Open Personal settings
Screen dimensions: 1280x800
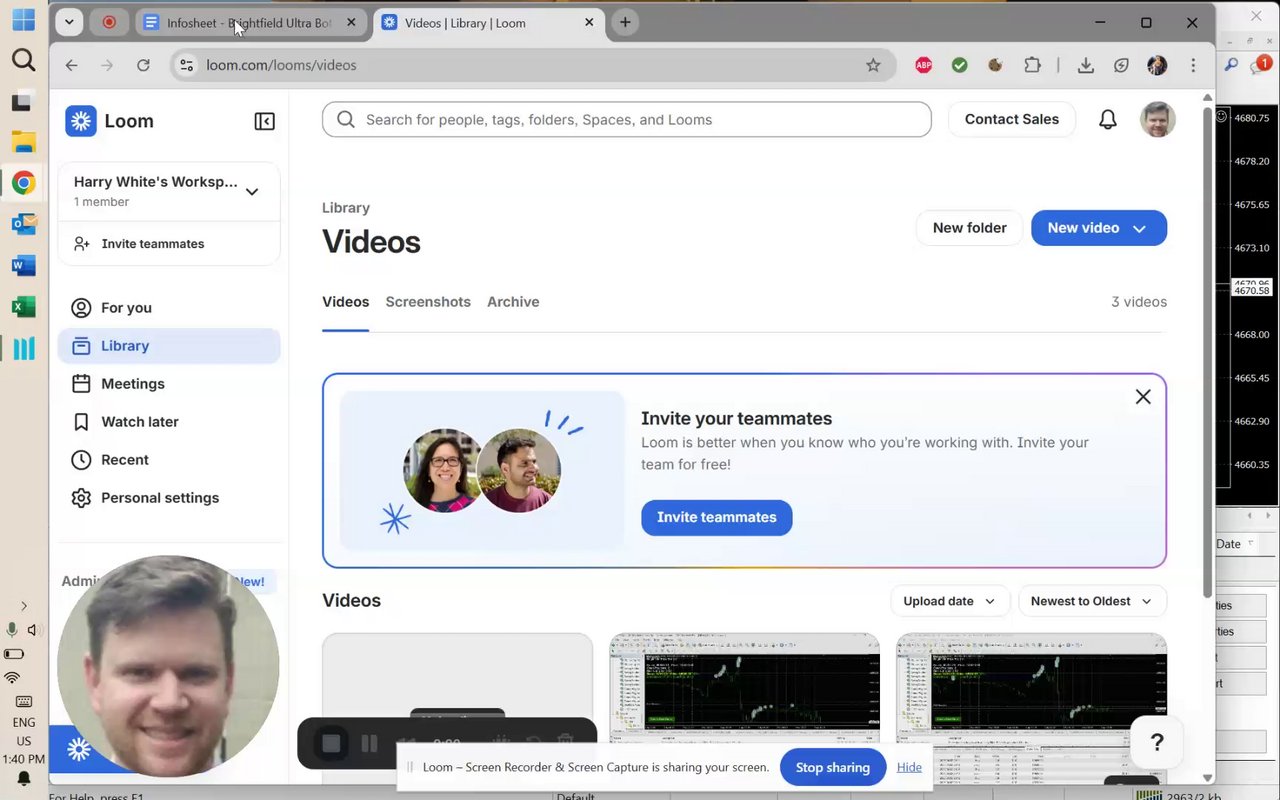(x=169, y=498)
